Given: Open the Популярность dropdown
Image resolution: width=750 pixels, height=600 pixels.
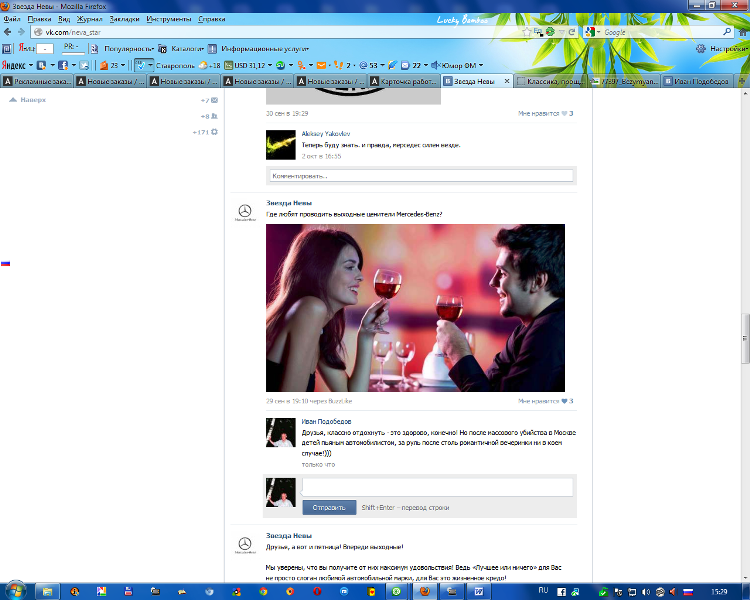Looking at the screenshot, I should point(129,49).
